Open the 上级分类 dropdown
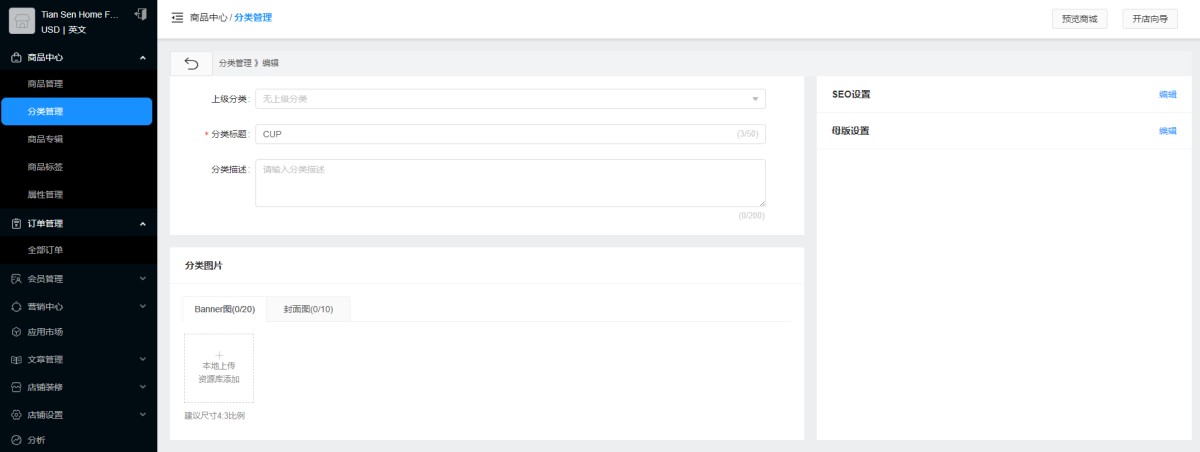Viewport: 1200px width, 452px height. pos(510,99)
